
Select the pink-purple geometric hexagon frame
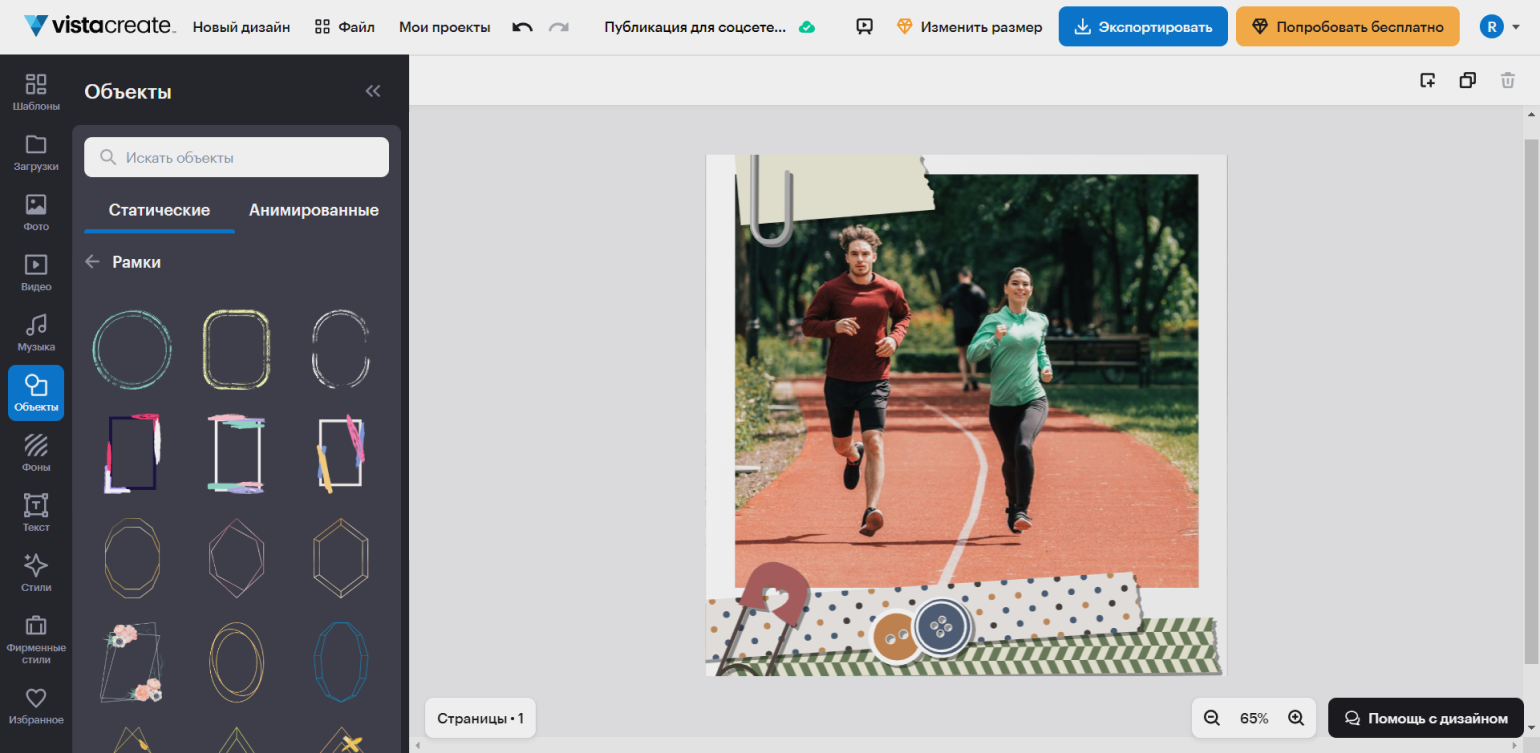pyautogui.click(x=236, y=558)
